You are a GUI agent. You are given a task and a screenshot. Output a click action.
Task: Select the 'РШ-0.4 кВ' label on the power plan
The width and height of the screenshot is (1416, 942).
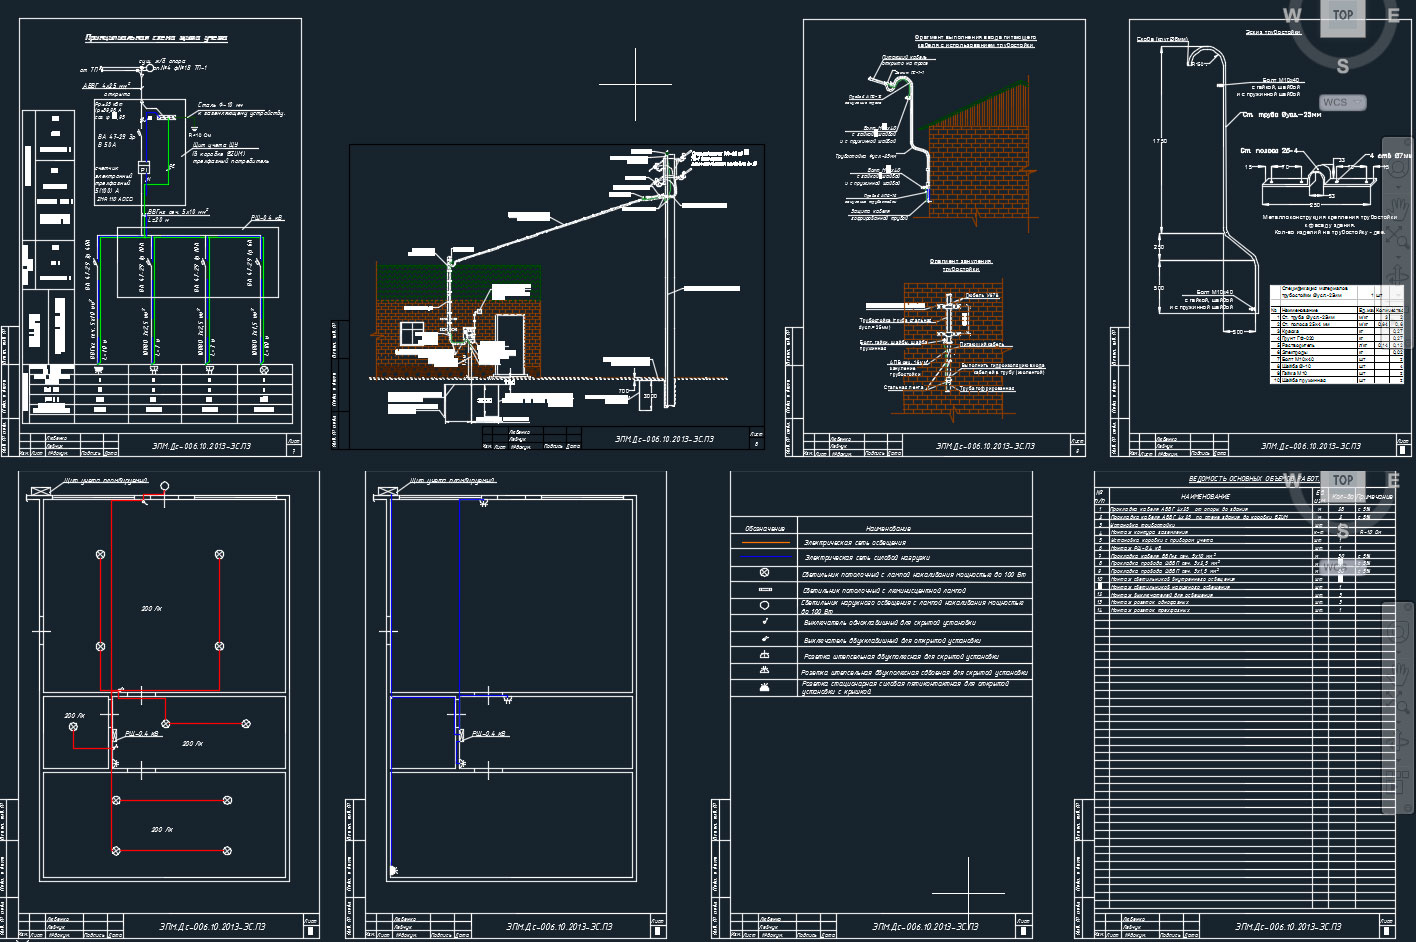click(x=490, y=734)
